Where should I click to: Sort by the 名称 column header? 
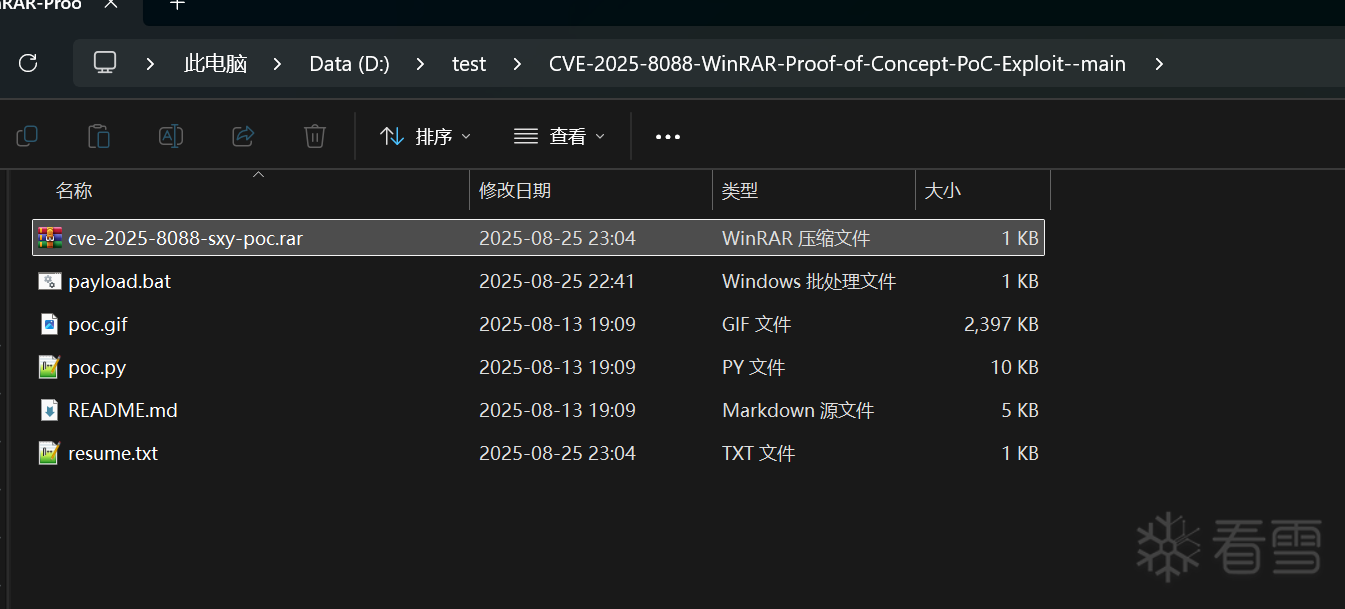74,190
